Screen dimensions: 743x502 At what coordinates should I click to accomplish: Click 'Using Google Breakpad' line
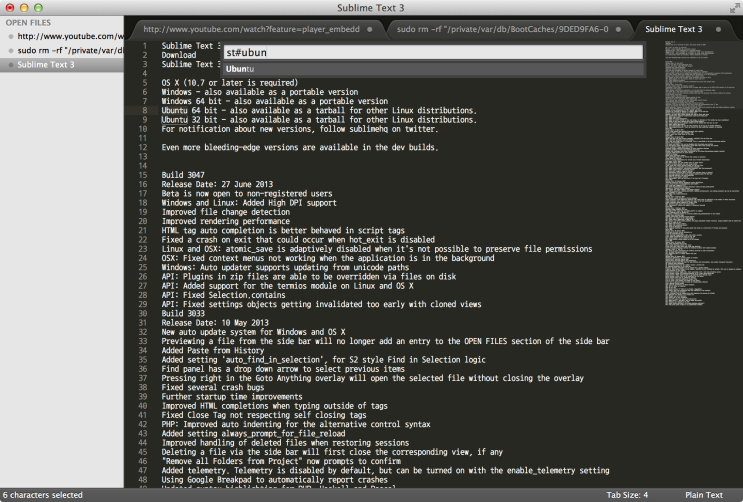tap(274, 480)
